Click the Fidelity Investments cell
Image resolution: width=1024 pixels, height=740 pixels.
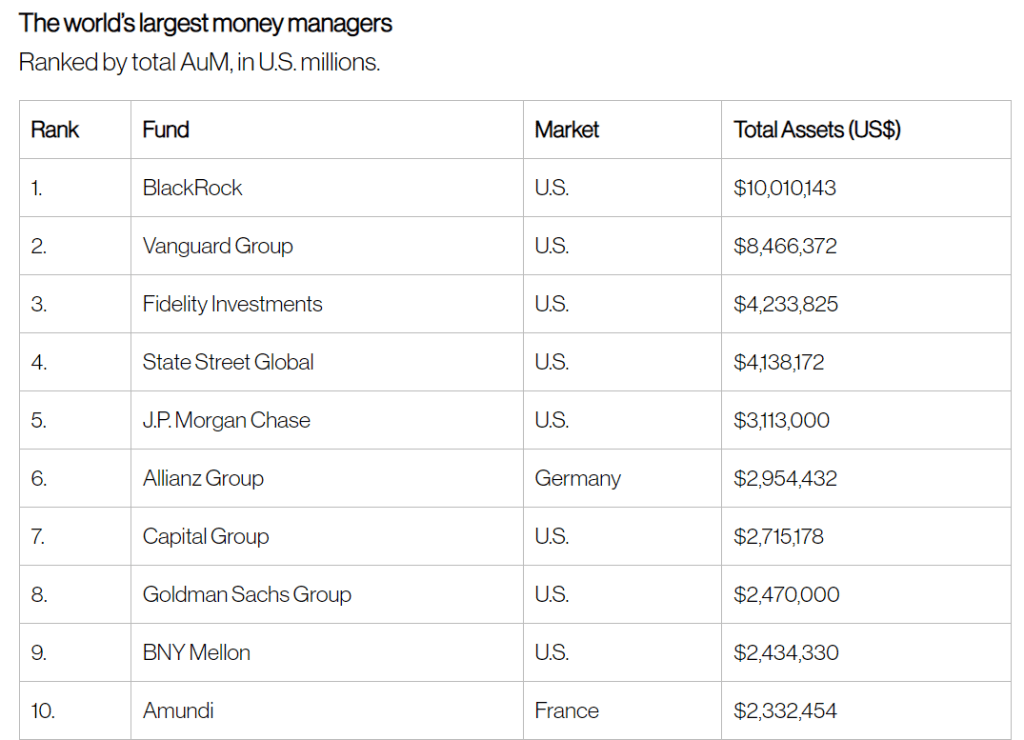pos(233,303)
